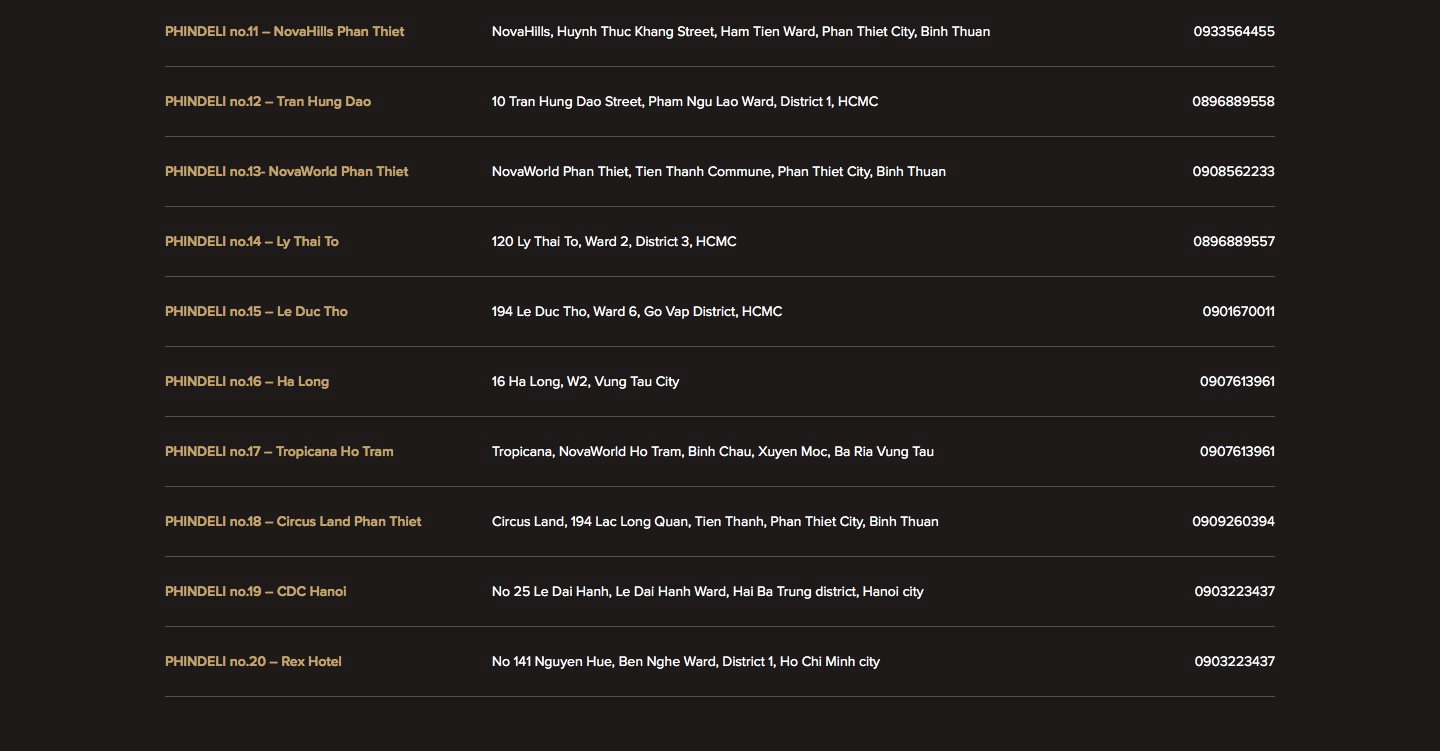This screenshot has height=751, width=1440.
Task: Click PHINDELI no.20 – Rex Hotel
Action: point(253,661)
